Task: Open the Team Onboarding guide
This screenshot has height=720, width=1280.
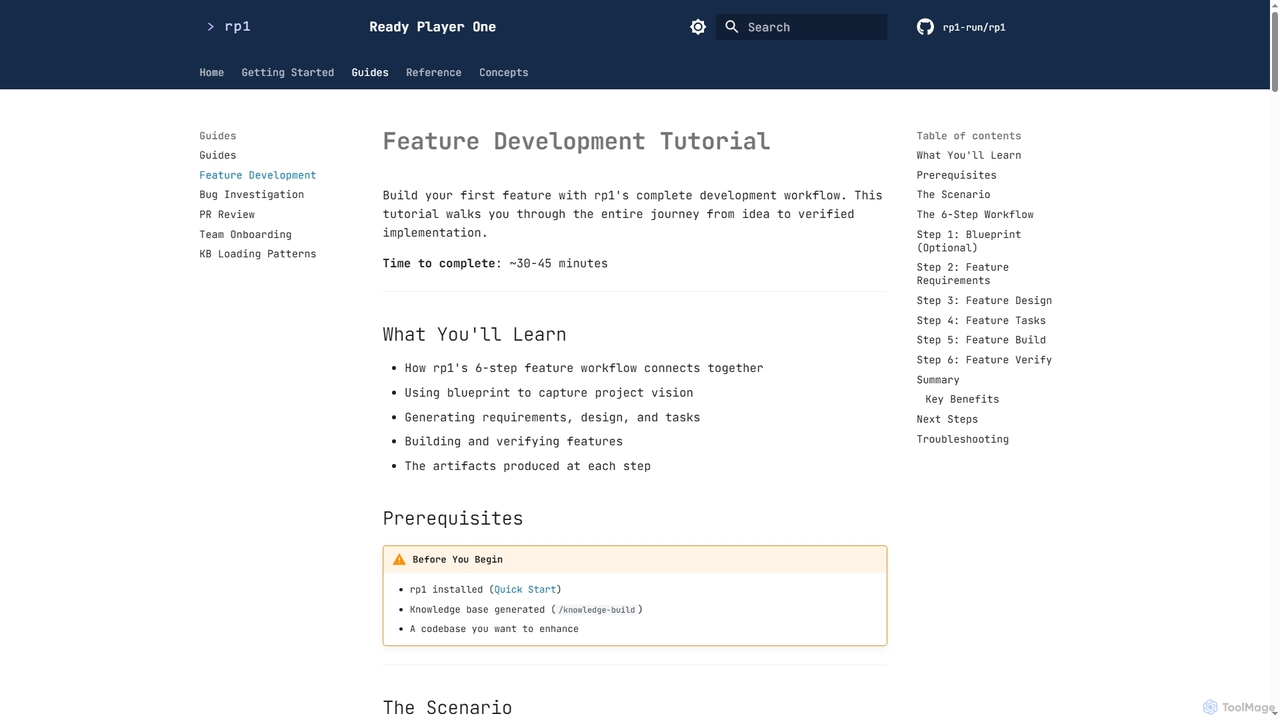Action: coord(246,235)
